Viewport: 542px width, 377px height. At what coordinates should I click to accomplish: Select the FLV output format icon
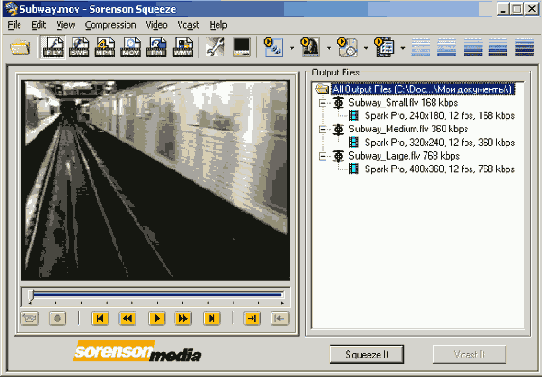pyautogui.click(x=53, y=47)
